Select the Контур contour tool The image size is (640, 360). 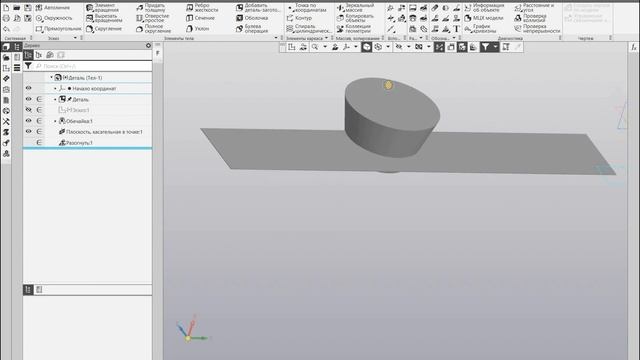[299, 18]
